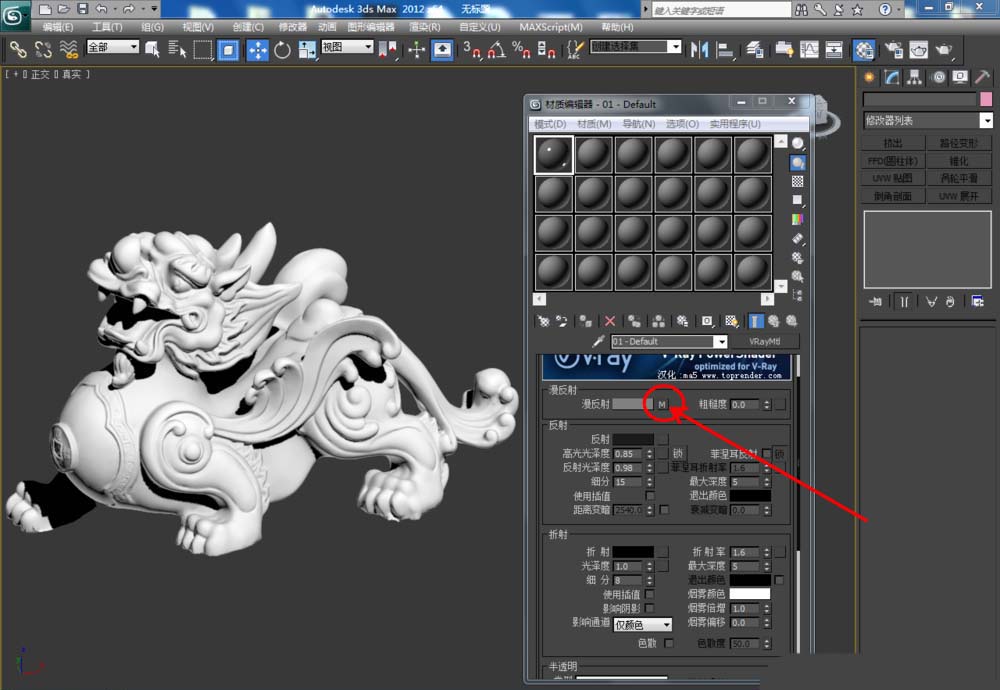This screenshot has width=1000, height=690.
Task: Click Get Material icon in Material Editor
Action: click(x=543, y=321)
